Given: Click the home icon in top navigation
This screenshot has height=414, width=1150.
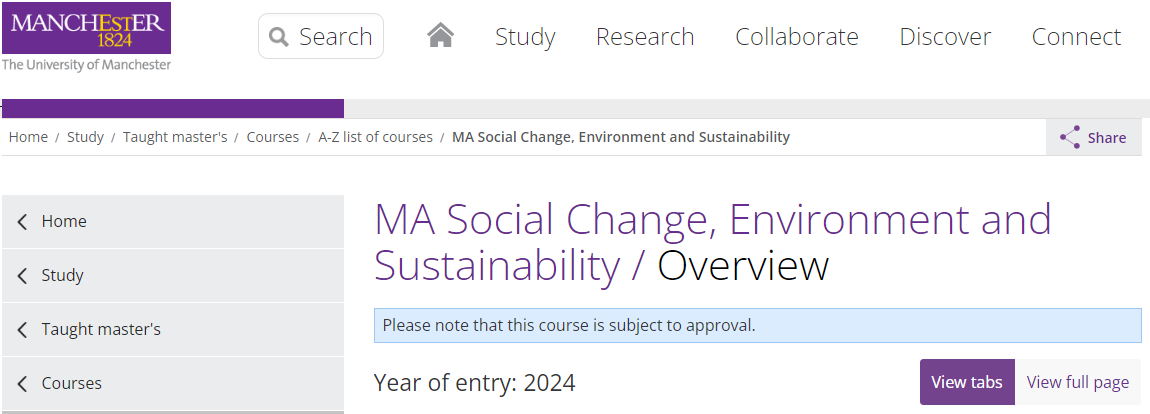Looking at the screenshot, I should click(440, 37).
